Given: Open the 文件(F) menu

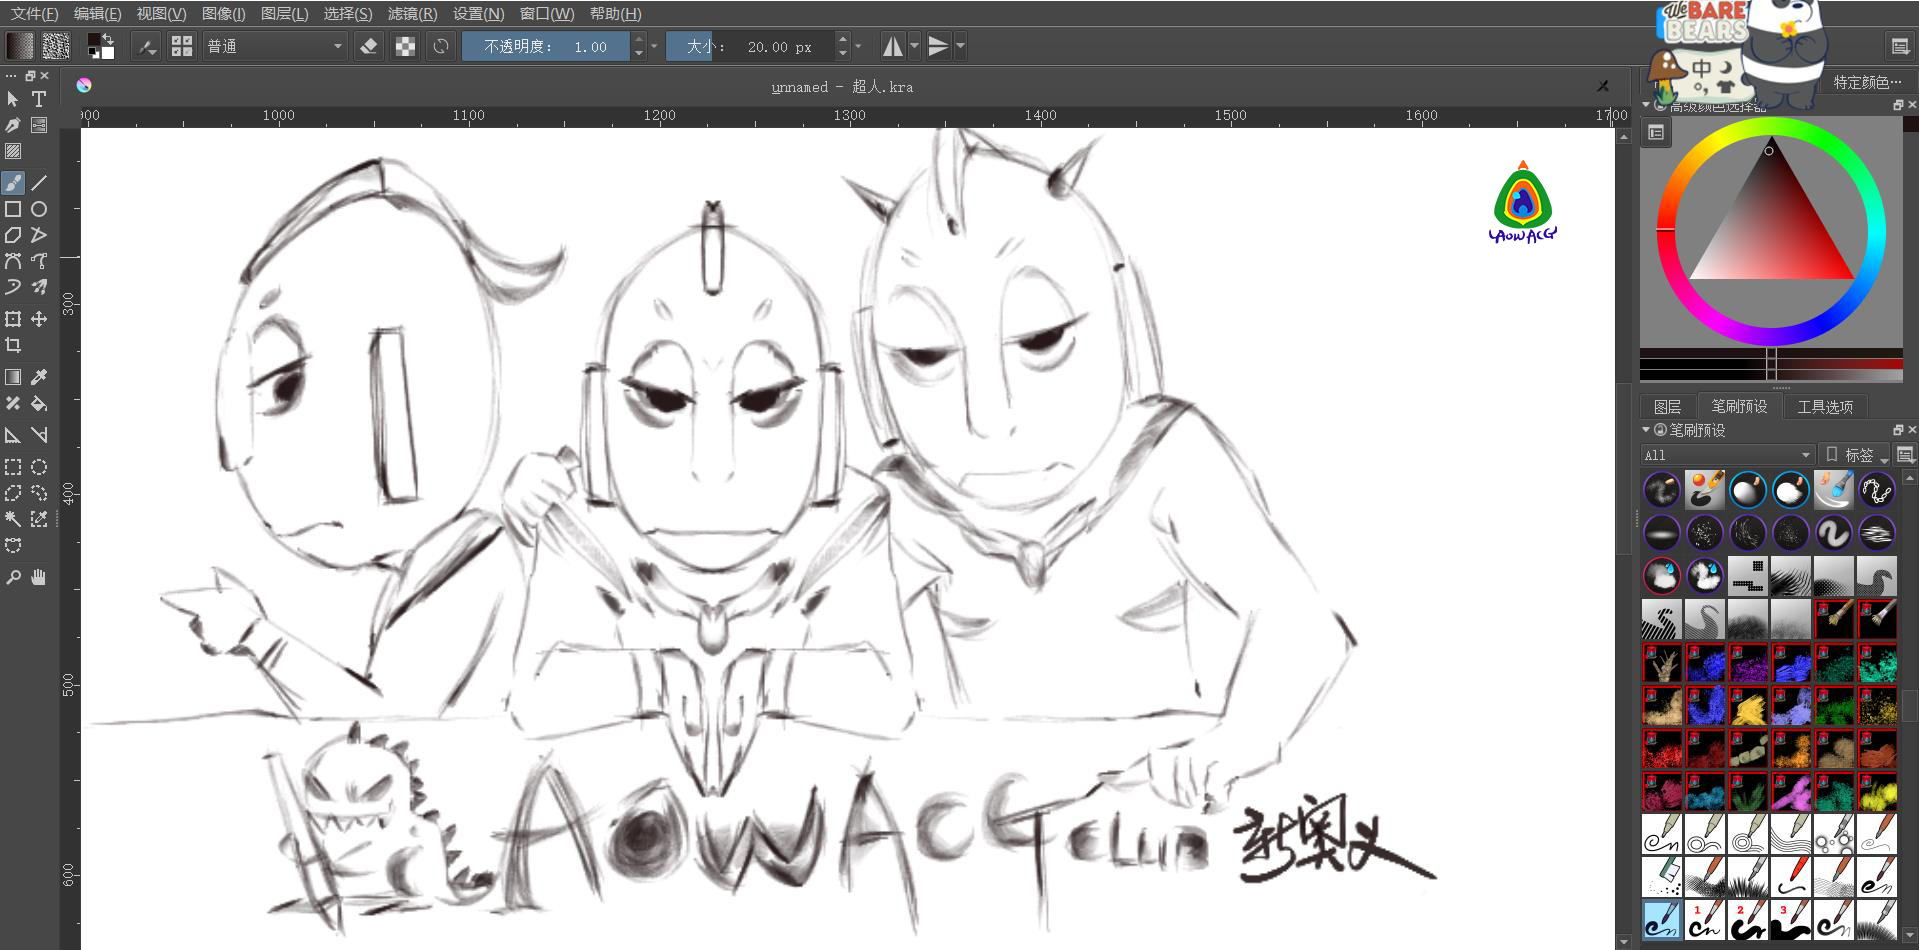Looking at the screenshot, I should [x=35, y=14].
